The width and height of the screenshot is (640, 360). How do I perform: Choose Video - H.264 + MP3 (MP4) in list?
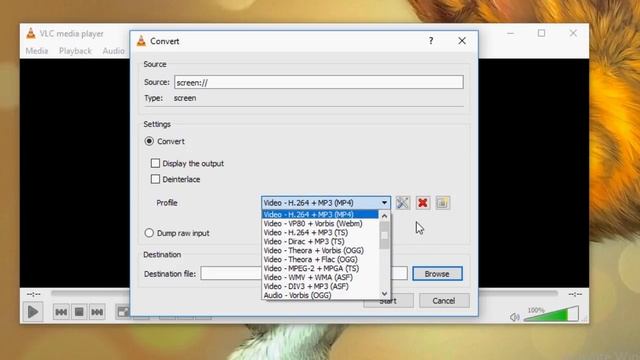320,214
